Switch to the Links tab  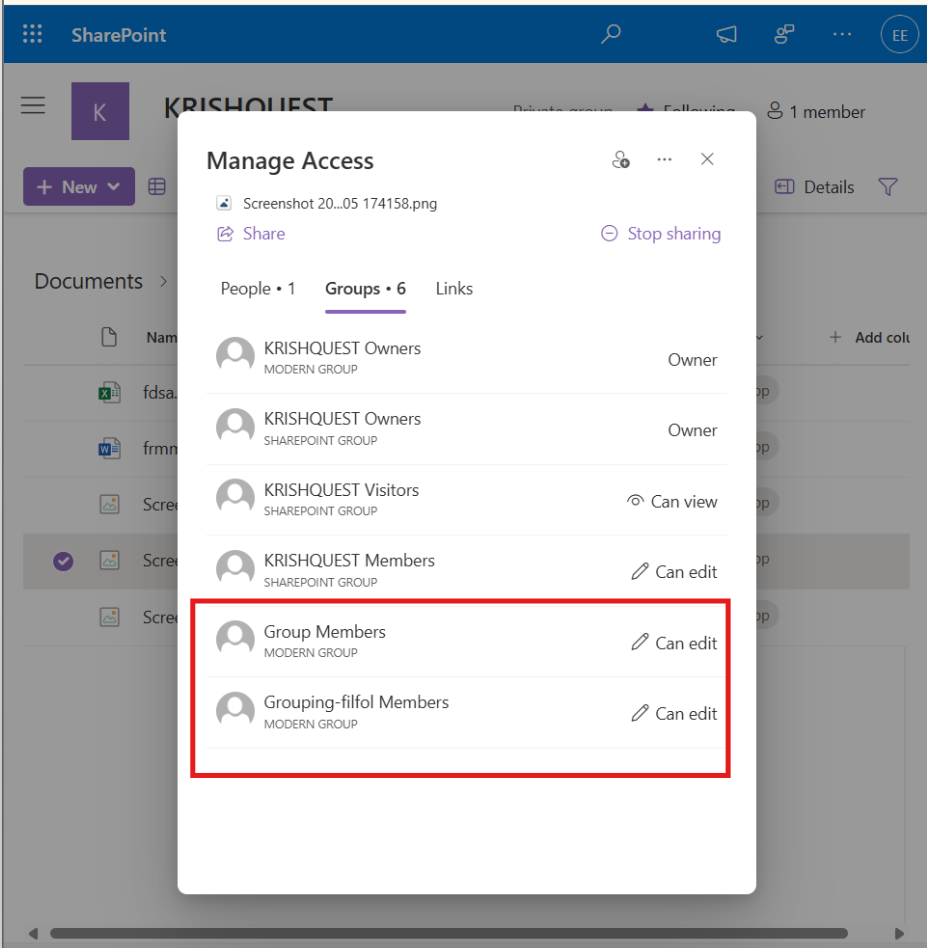[x=454, y=289]
